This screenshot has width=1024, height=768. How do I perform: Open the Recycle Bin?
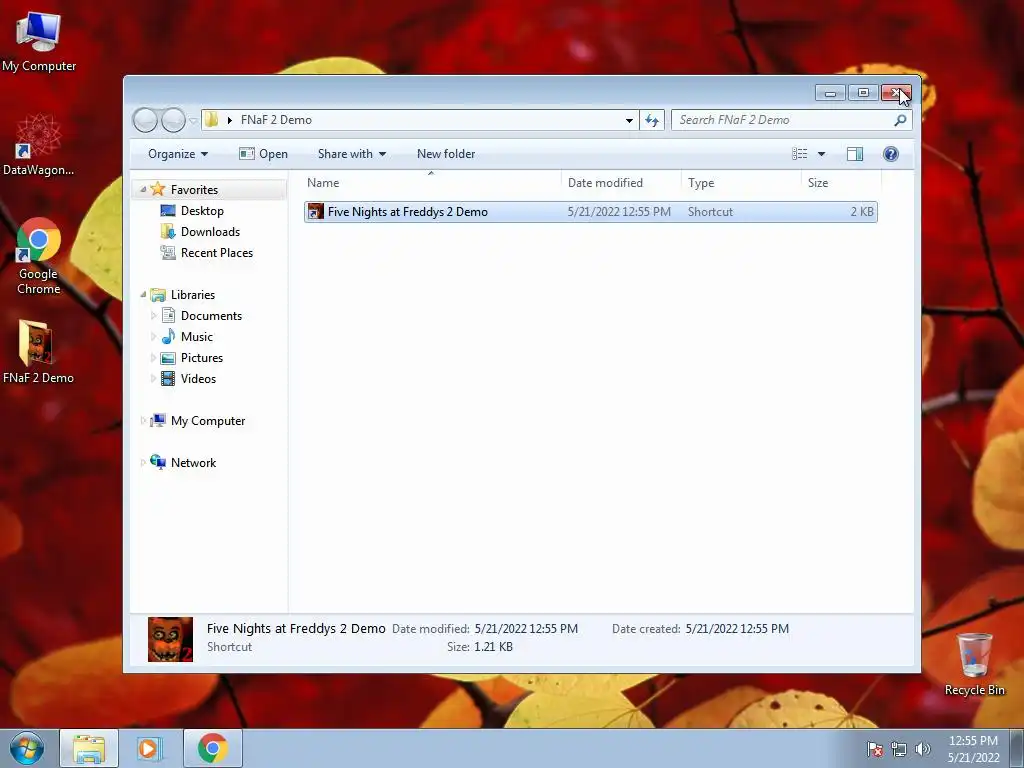974,664
